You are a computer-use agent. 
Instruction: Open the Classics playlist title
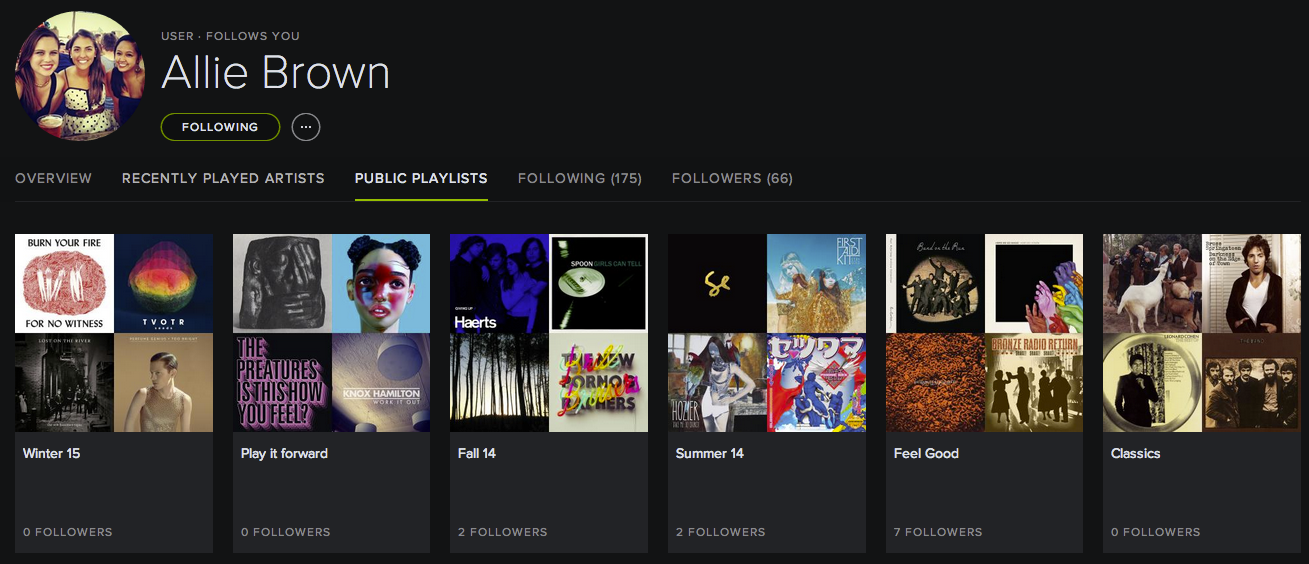(x=1136, y=453)
